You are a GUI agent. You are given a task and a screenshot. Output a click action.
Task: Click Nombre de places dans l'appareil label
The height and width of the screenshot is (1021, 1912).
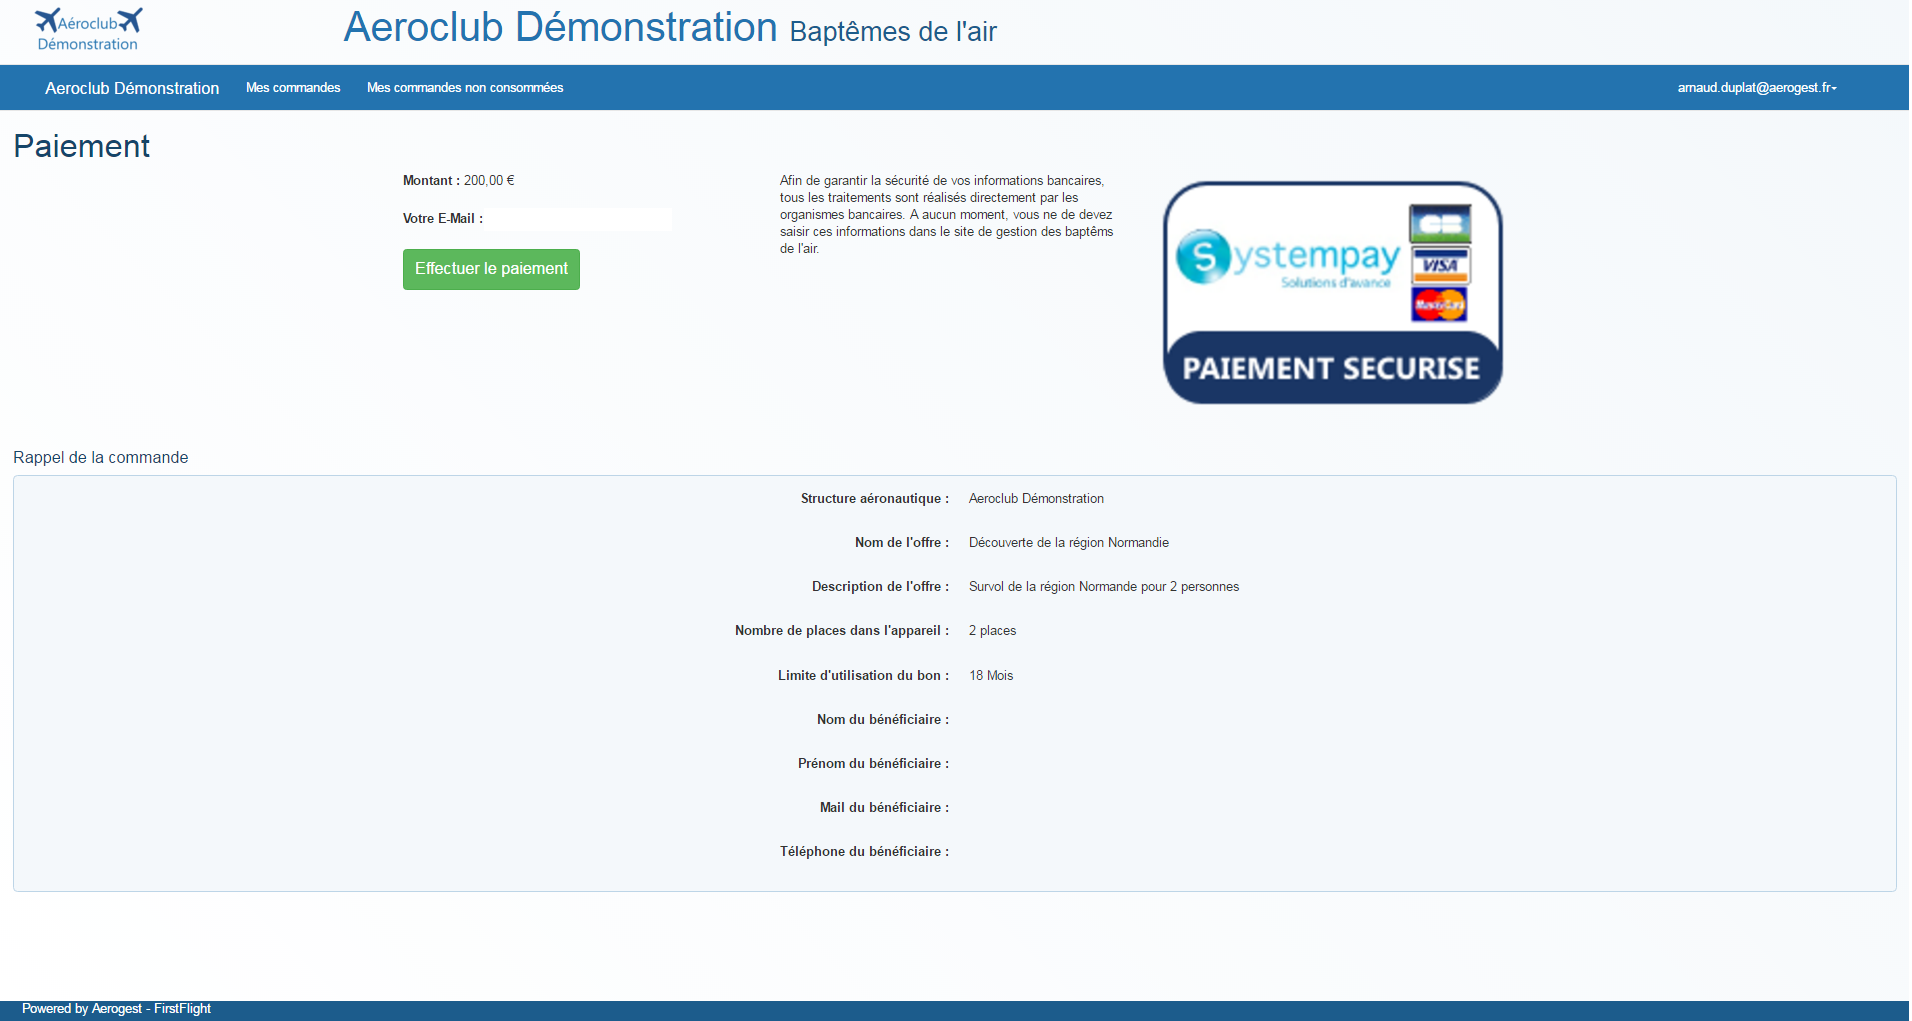(x=842, y=631)
